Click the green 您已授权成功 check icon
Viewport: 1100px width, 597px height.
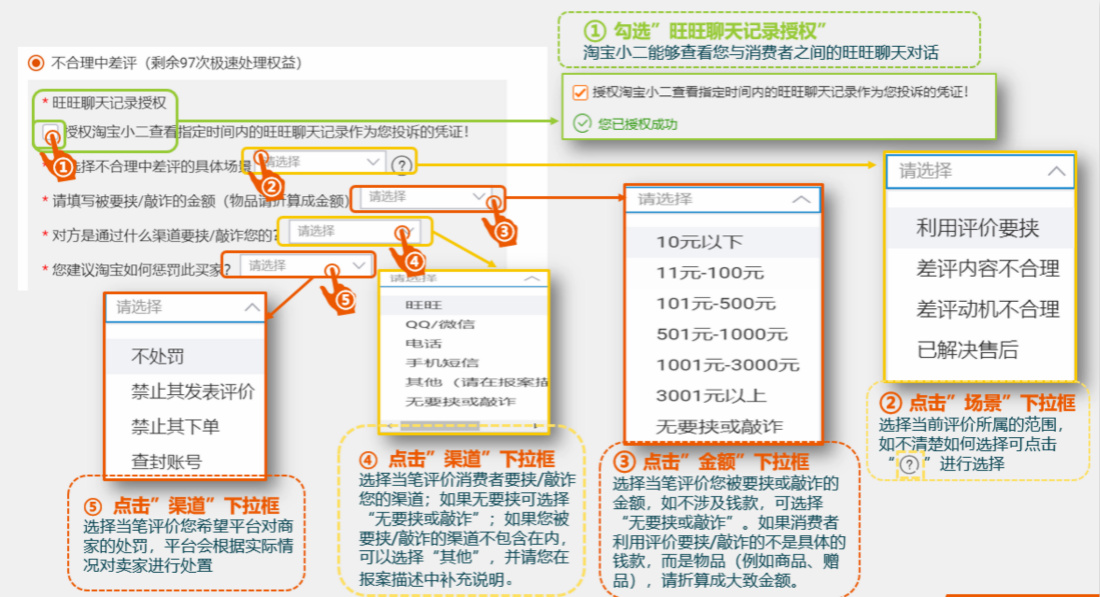click(582, 123)
